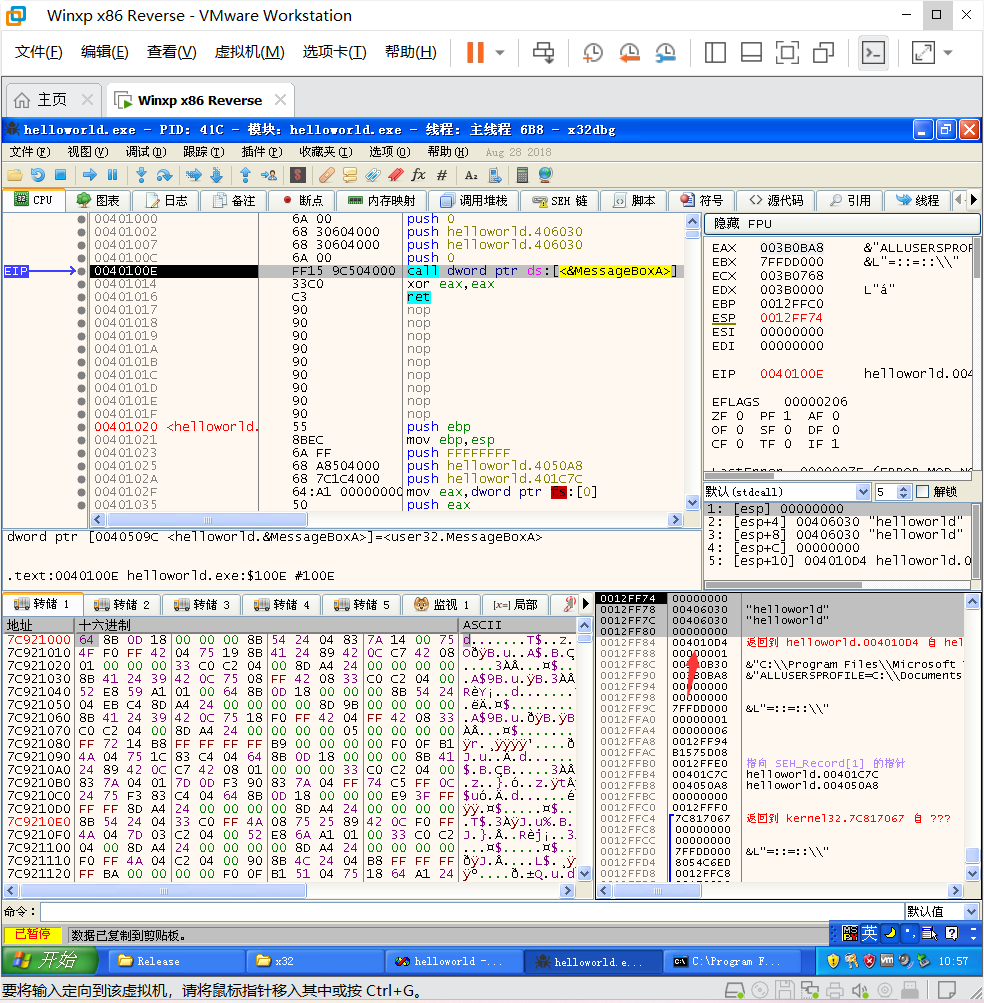Click the 开始 Start button
Viewport: 984px width, 1003px height.
pos(49,960)
